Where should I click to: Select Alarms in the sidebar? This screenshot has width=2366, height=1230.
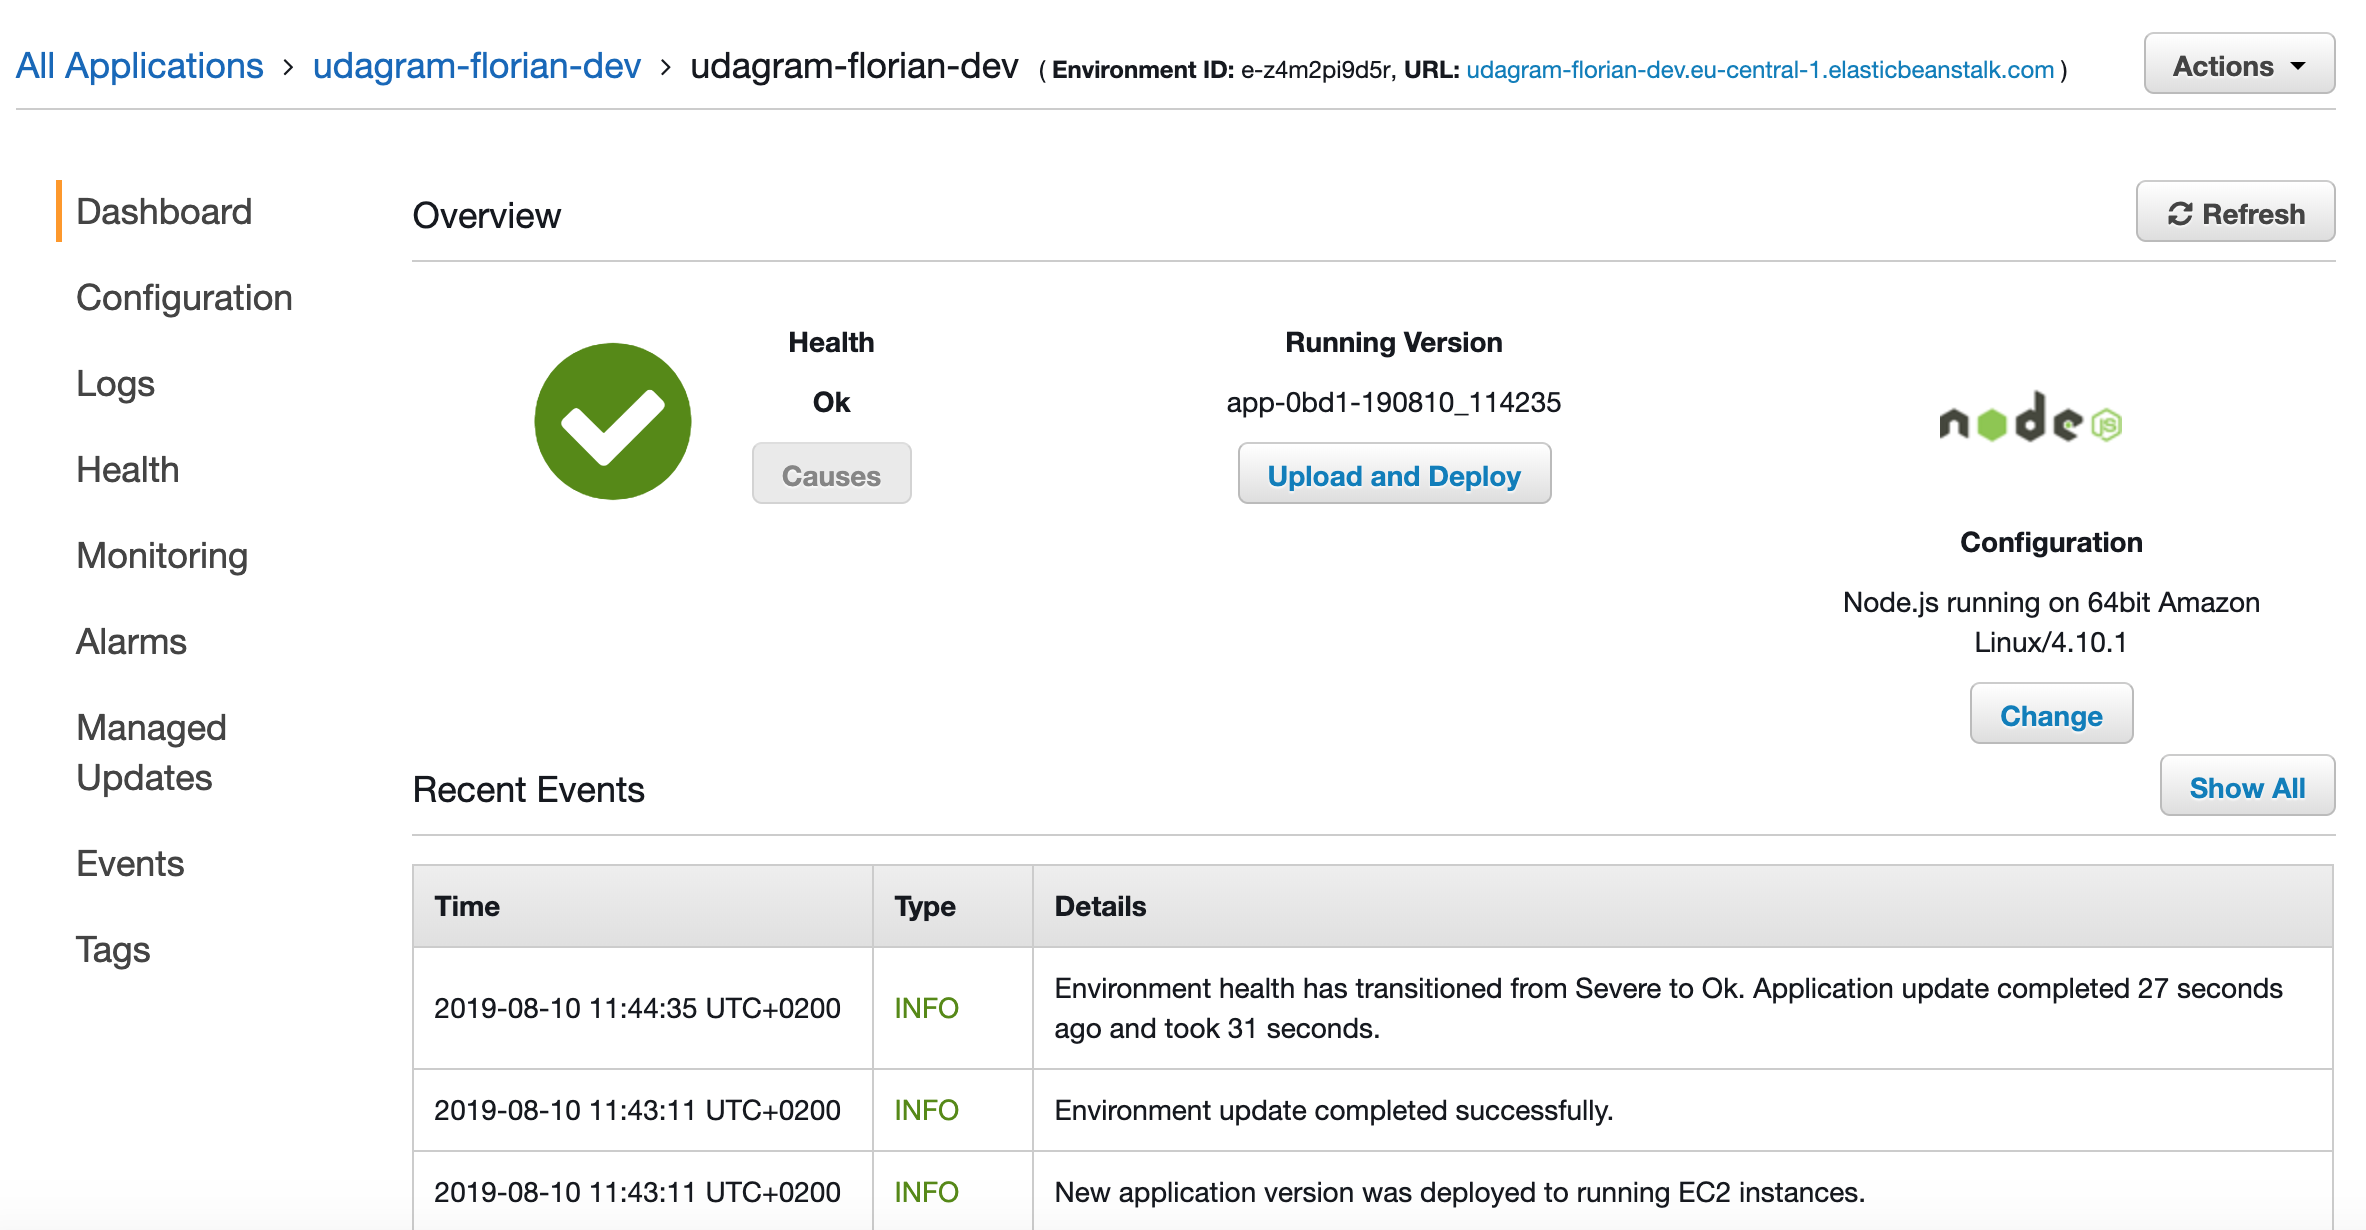(131, 642)
